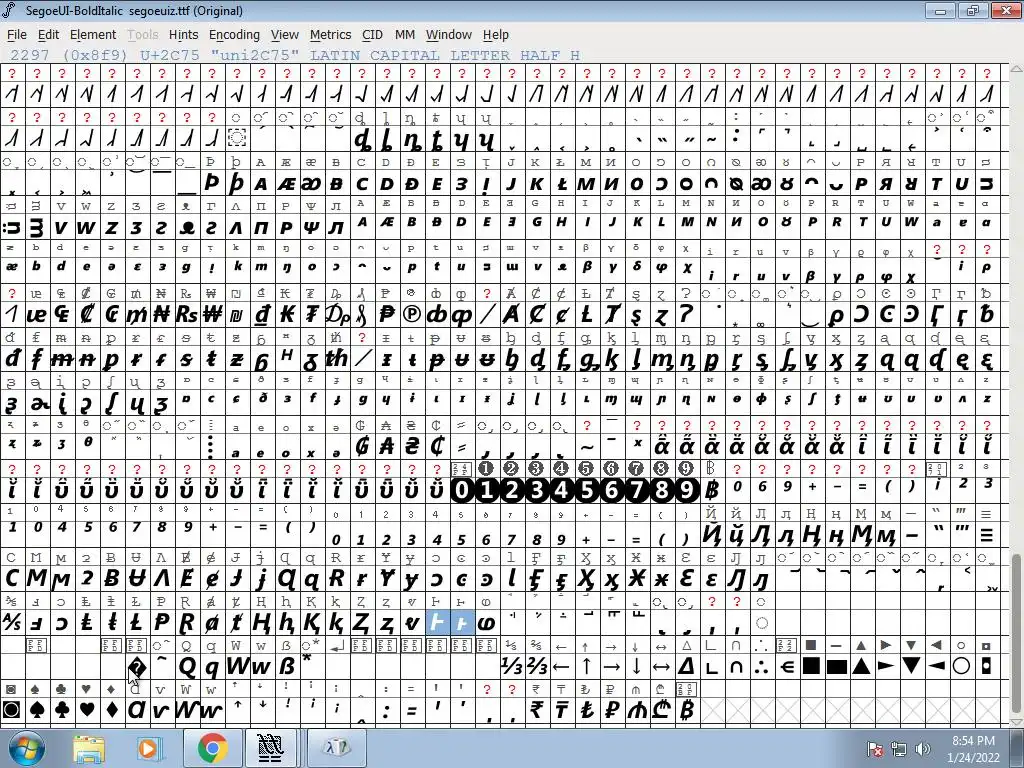Viewport: 1024px width, 768px height.
Task: Open the Help menu
Action: (x=496, y=35)
